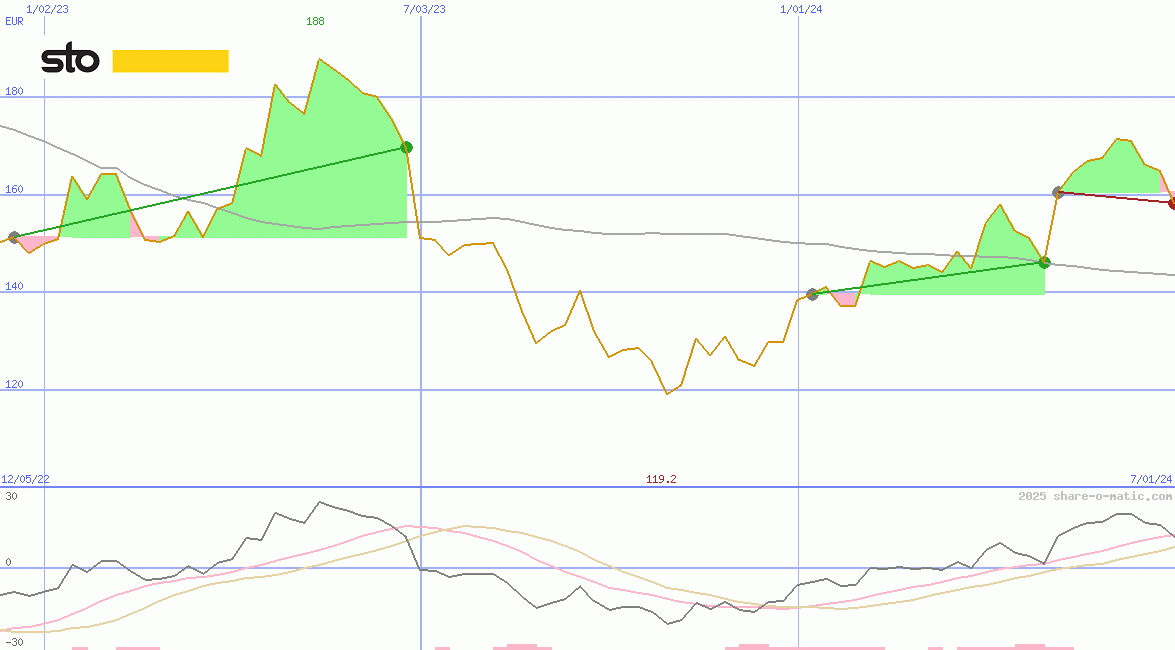Click the 188 peak price label
The image size is (1175, 650).
point(315,21)
